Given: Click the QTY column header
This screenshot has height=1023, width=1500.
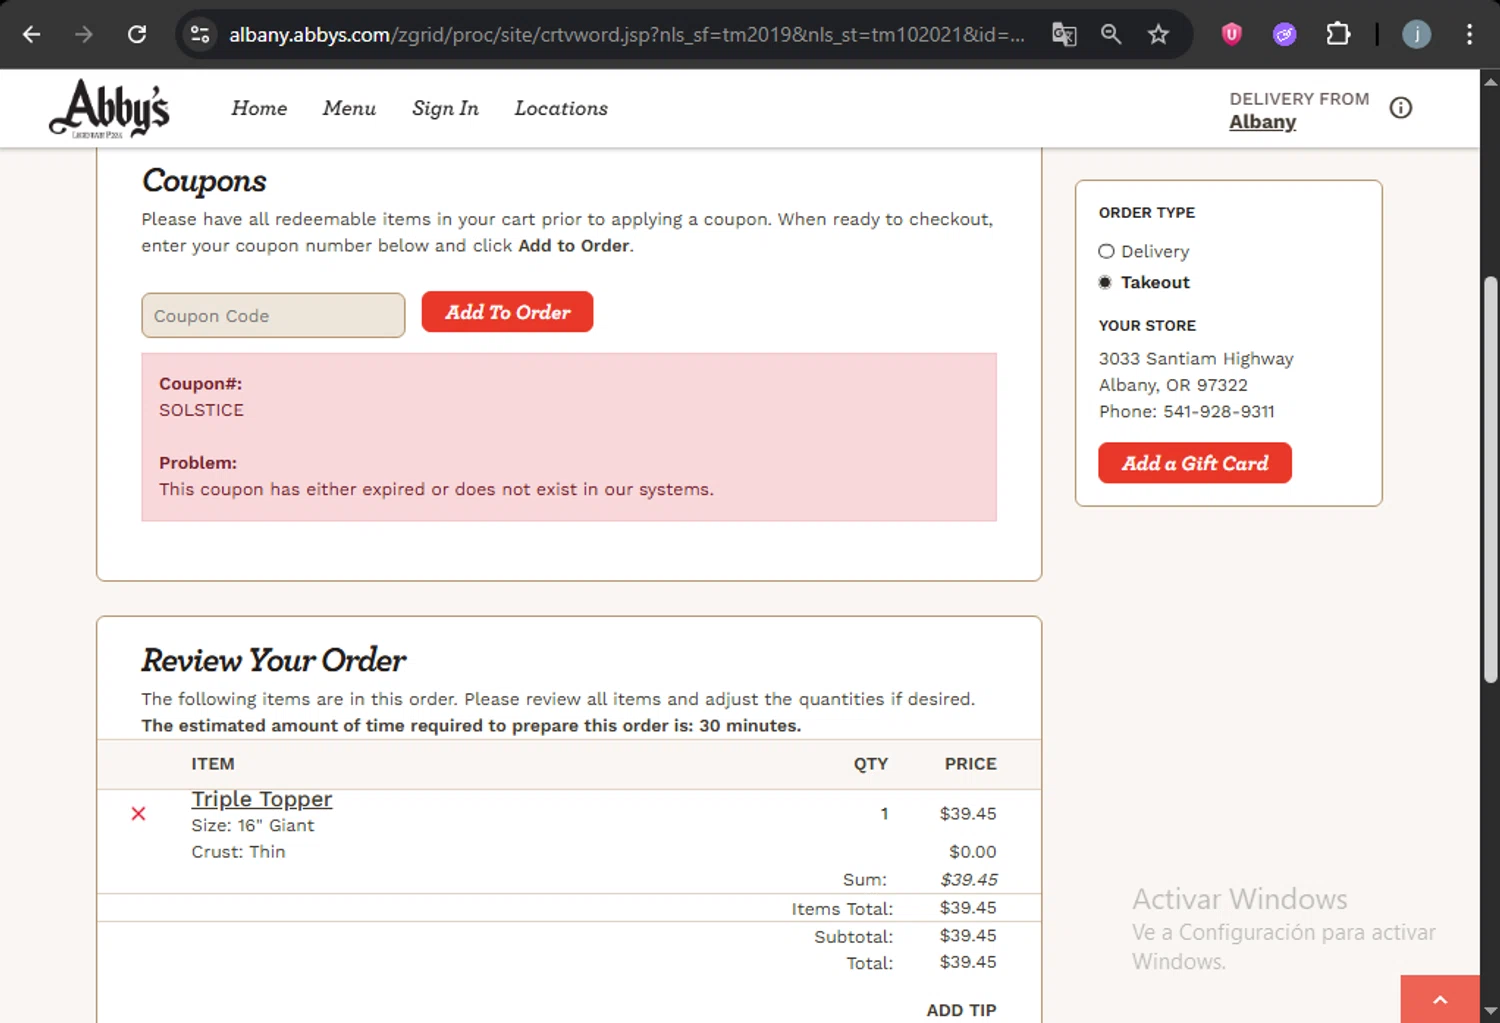Looking at the screenshot, I should coord(870,764).
